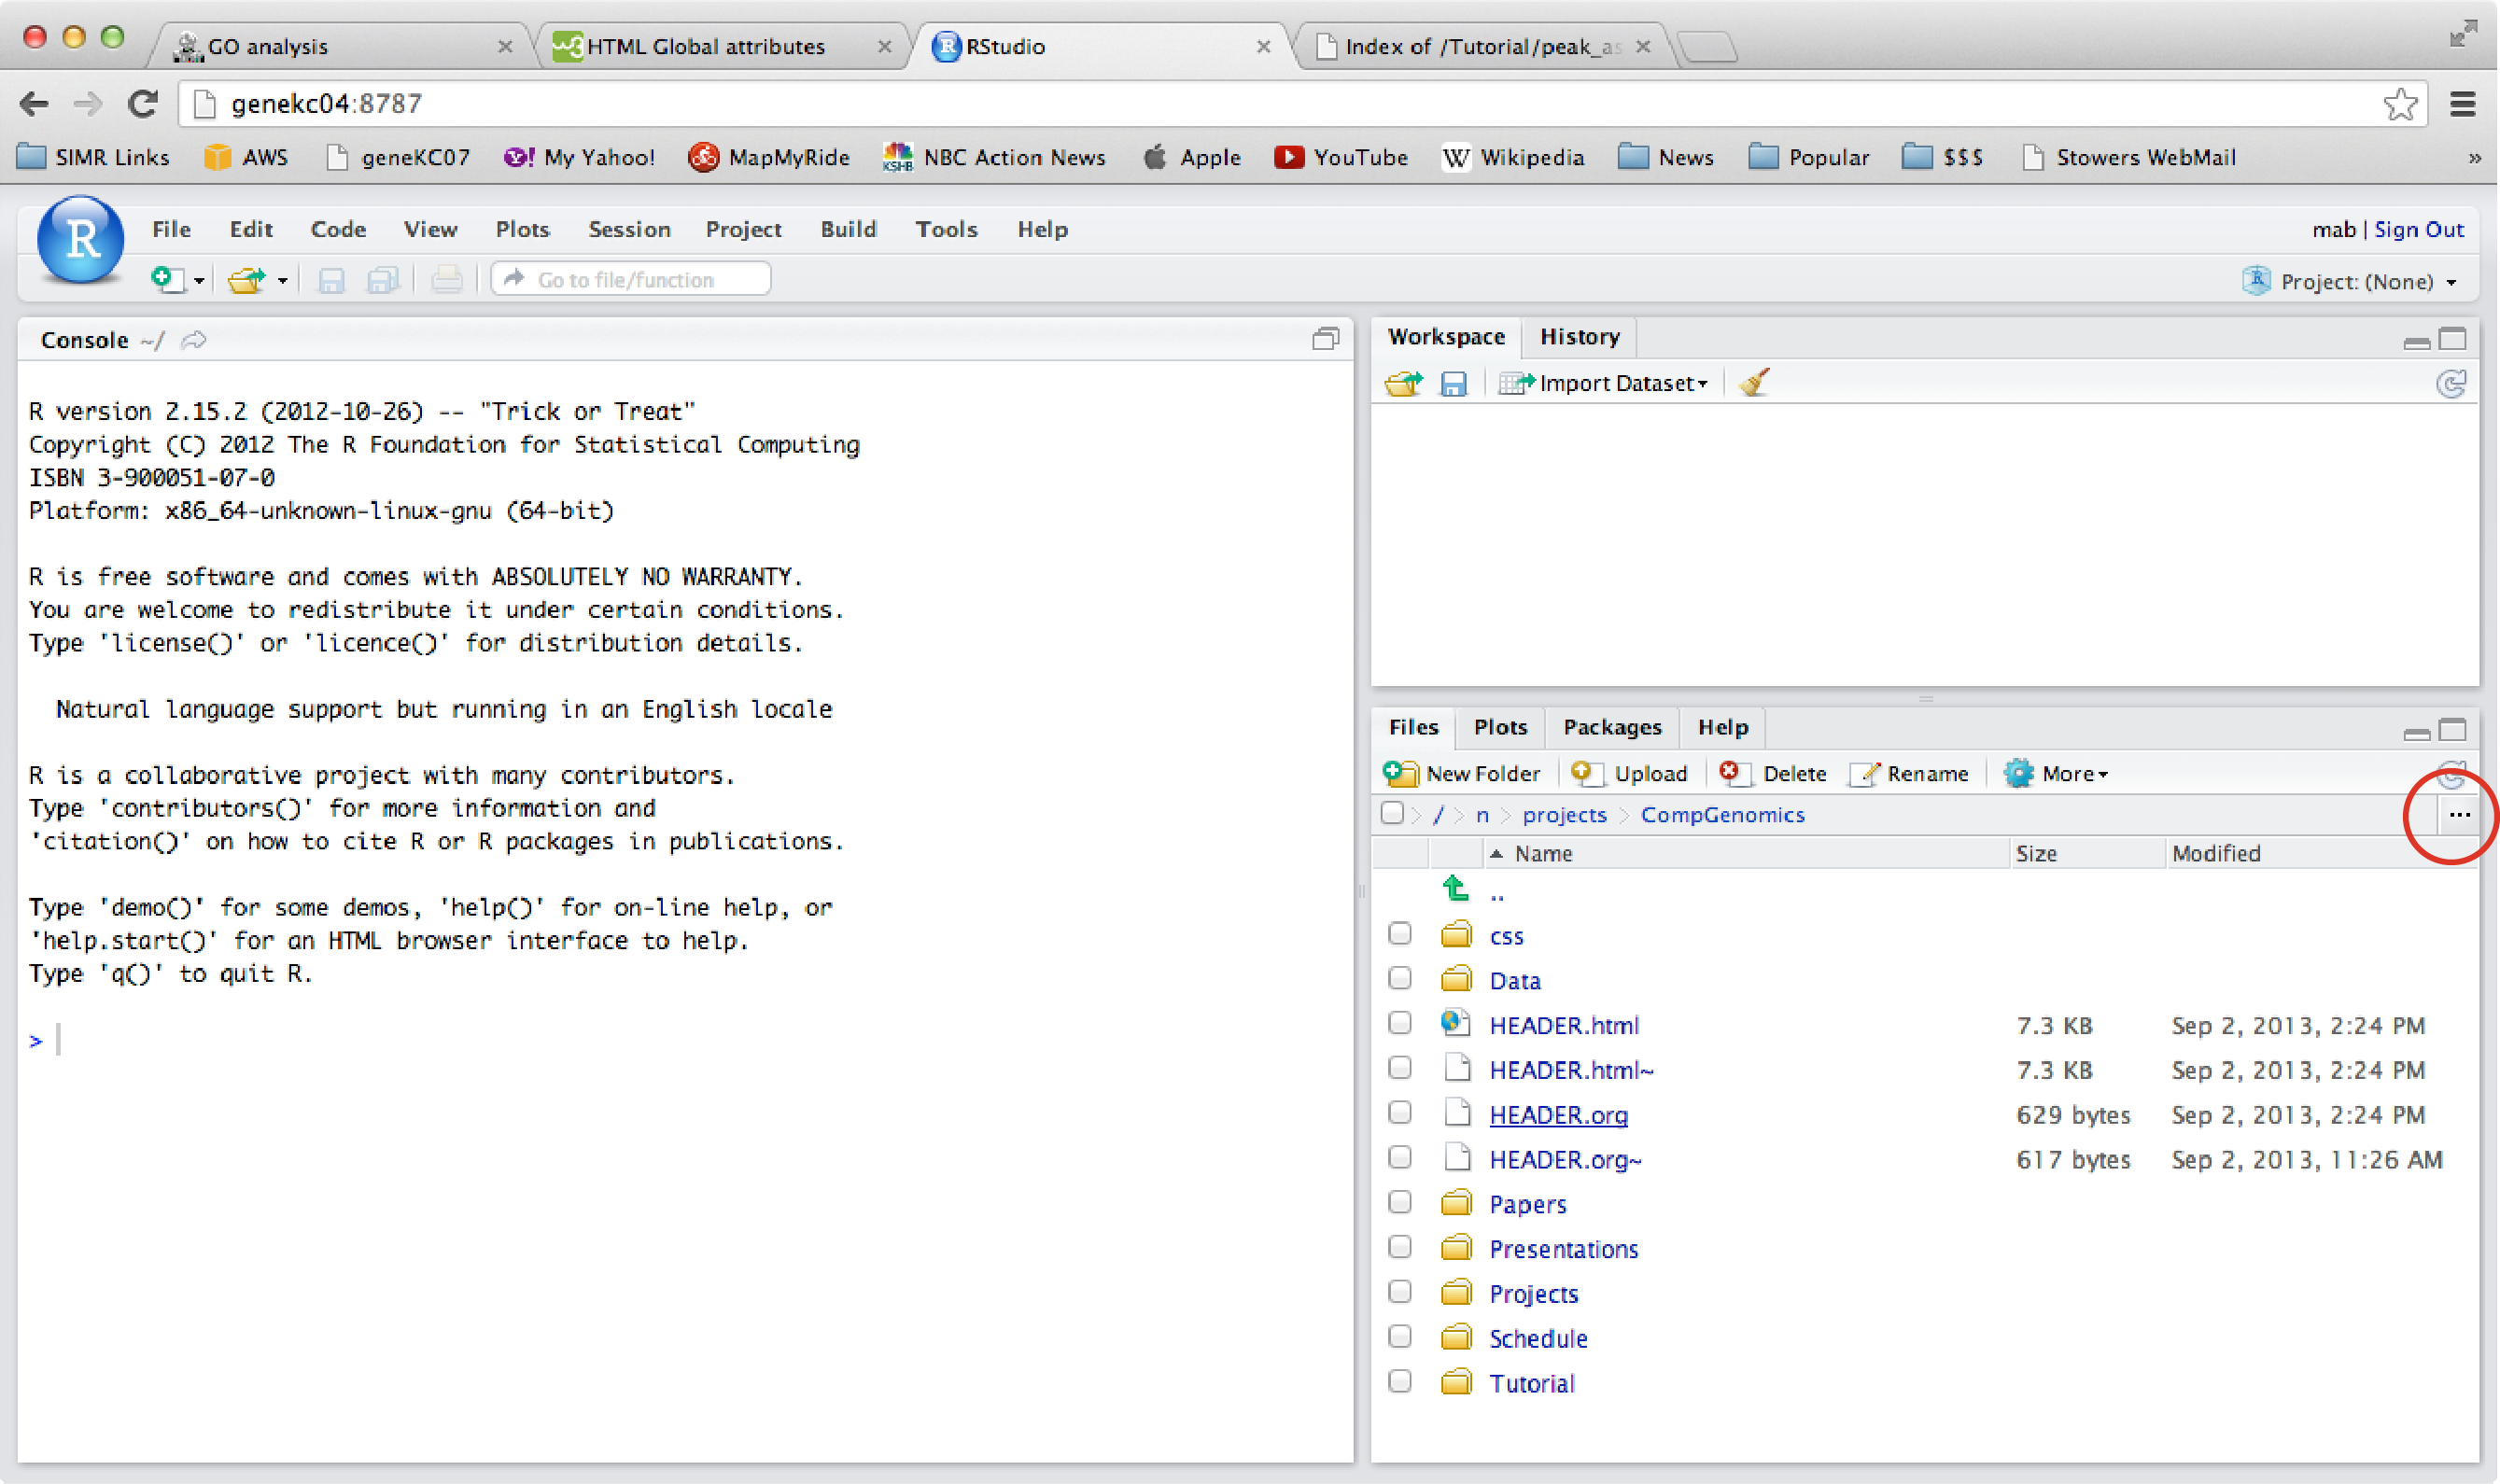The height and width of the screenshot is (1484, 2500).
Task: Click the Delete button in Files pane
Action: point(1772,773)
